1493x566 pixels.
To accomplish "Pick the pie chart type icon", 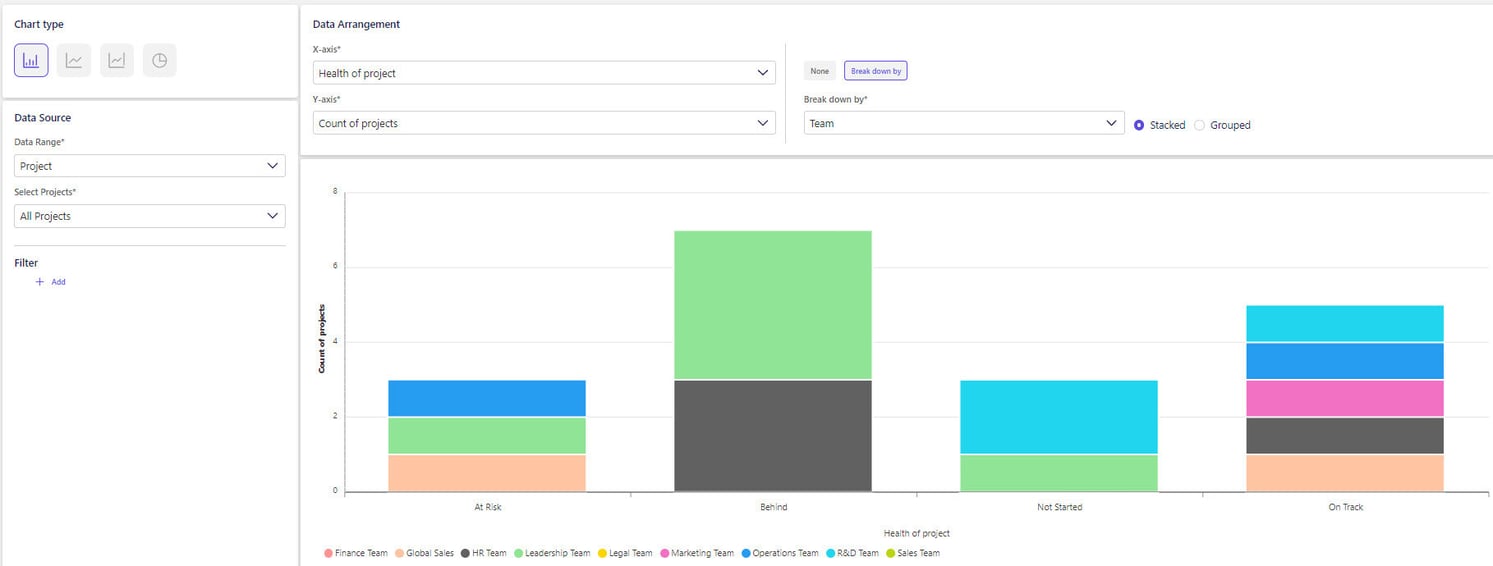I will pyautogui.click(x=160, y=60).
